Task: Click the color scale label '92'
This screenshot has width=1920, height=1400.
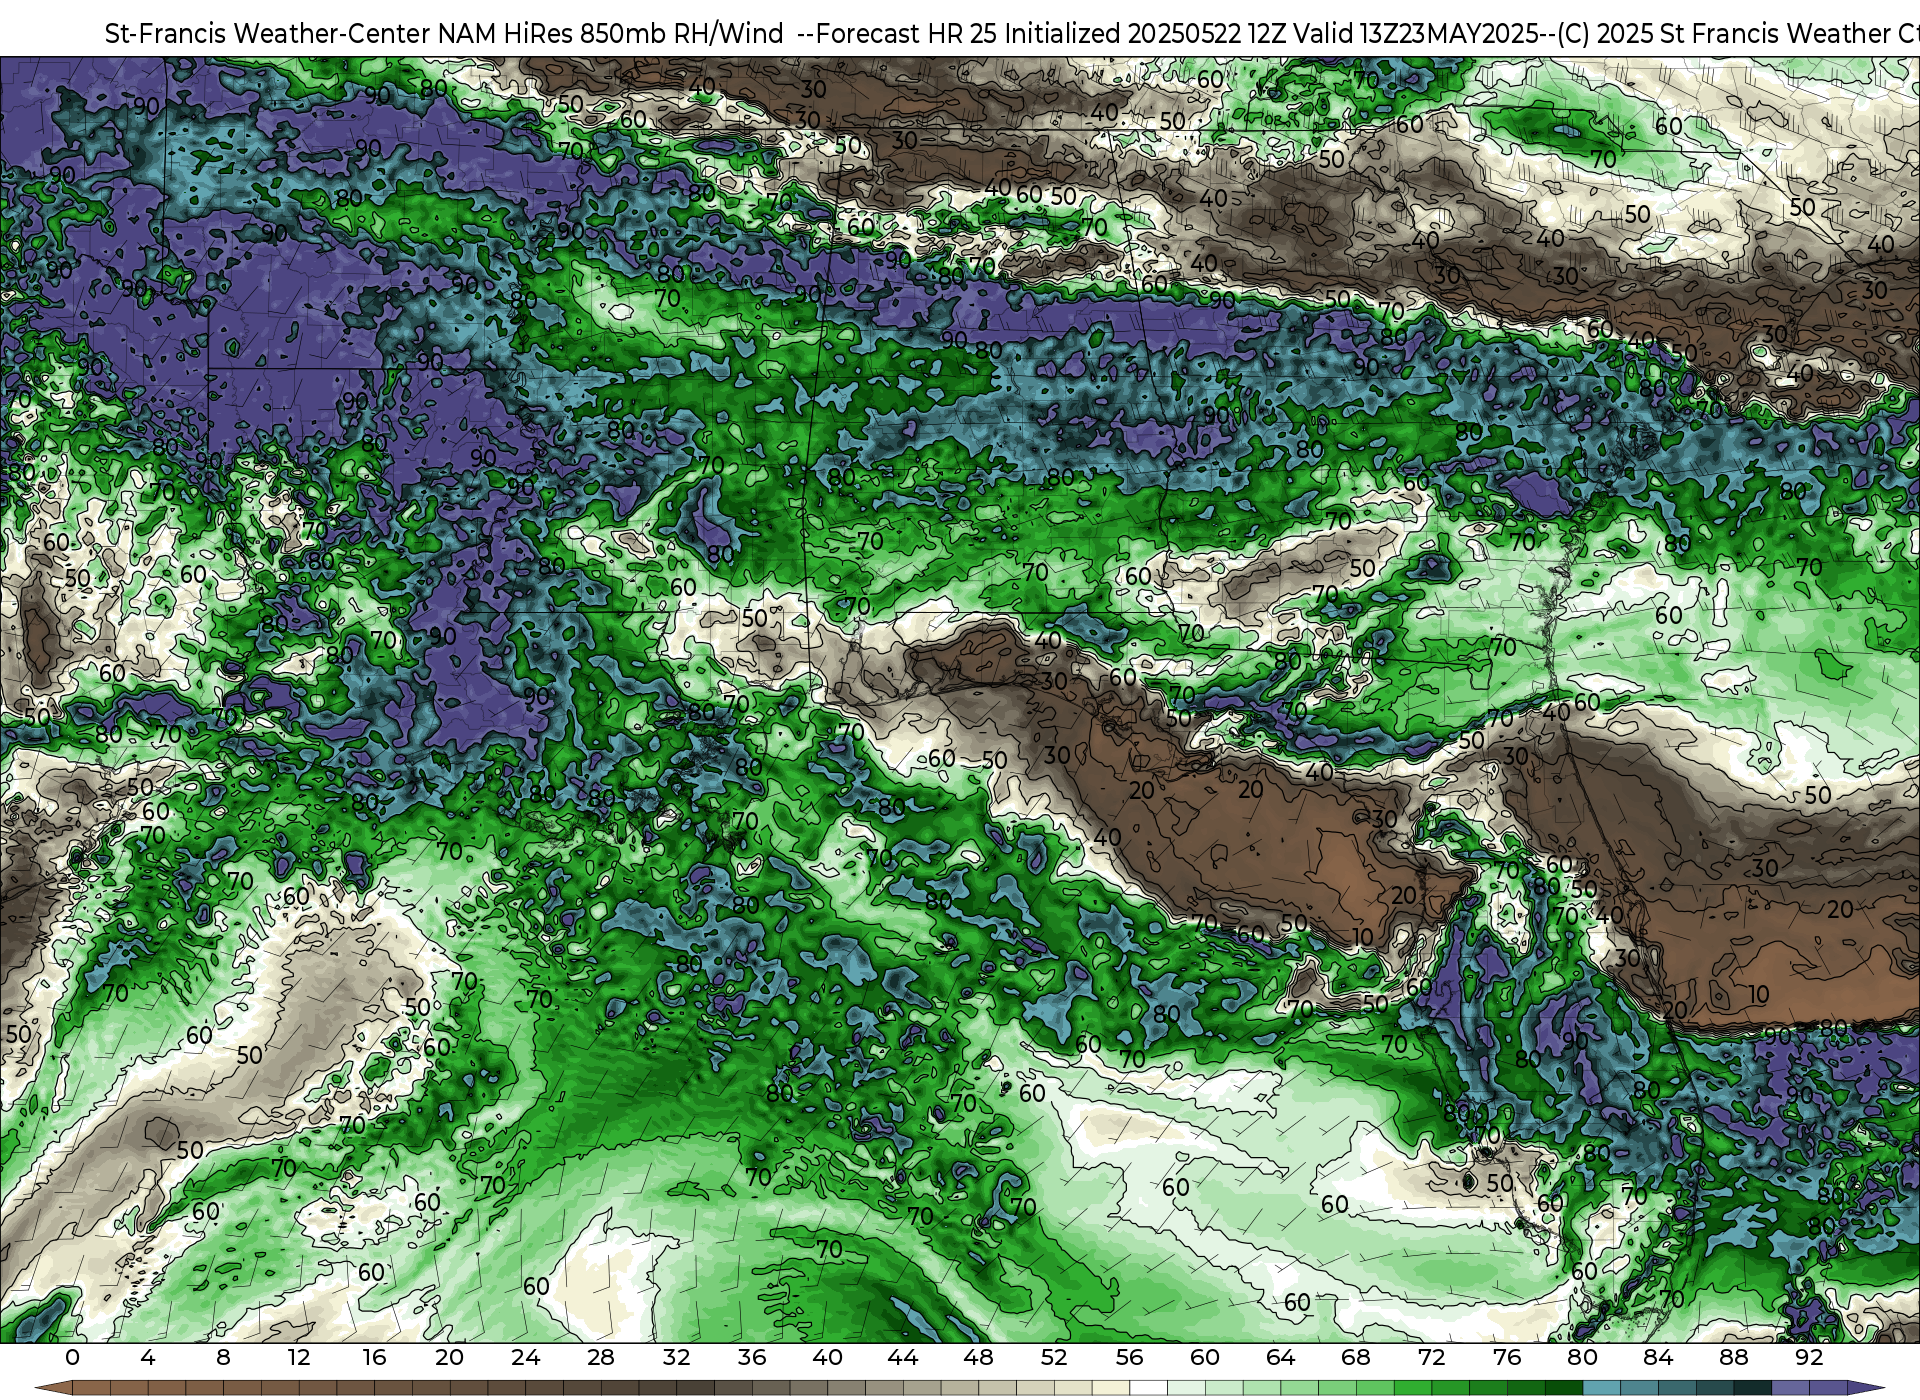Action: tap(1809, 1357)
